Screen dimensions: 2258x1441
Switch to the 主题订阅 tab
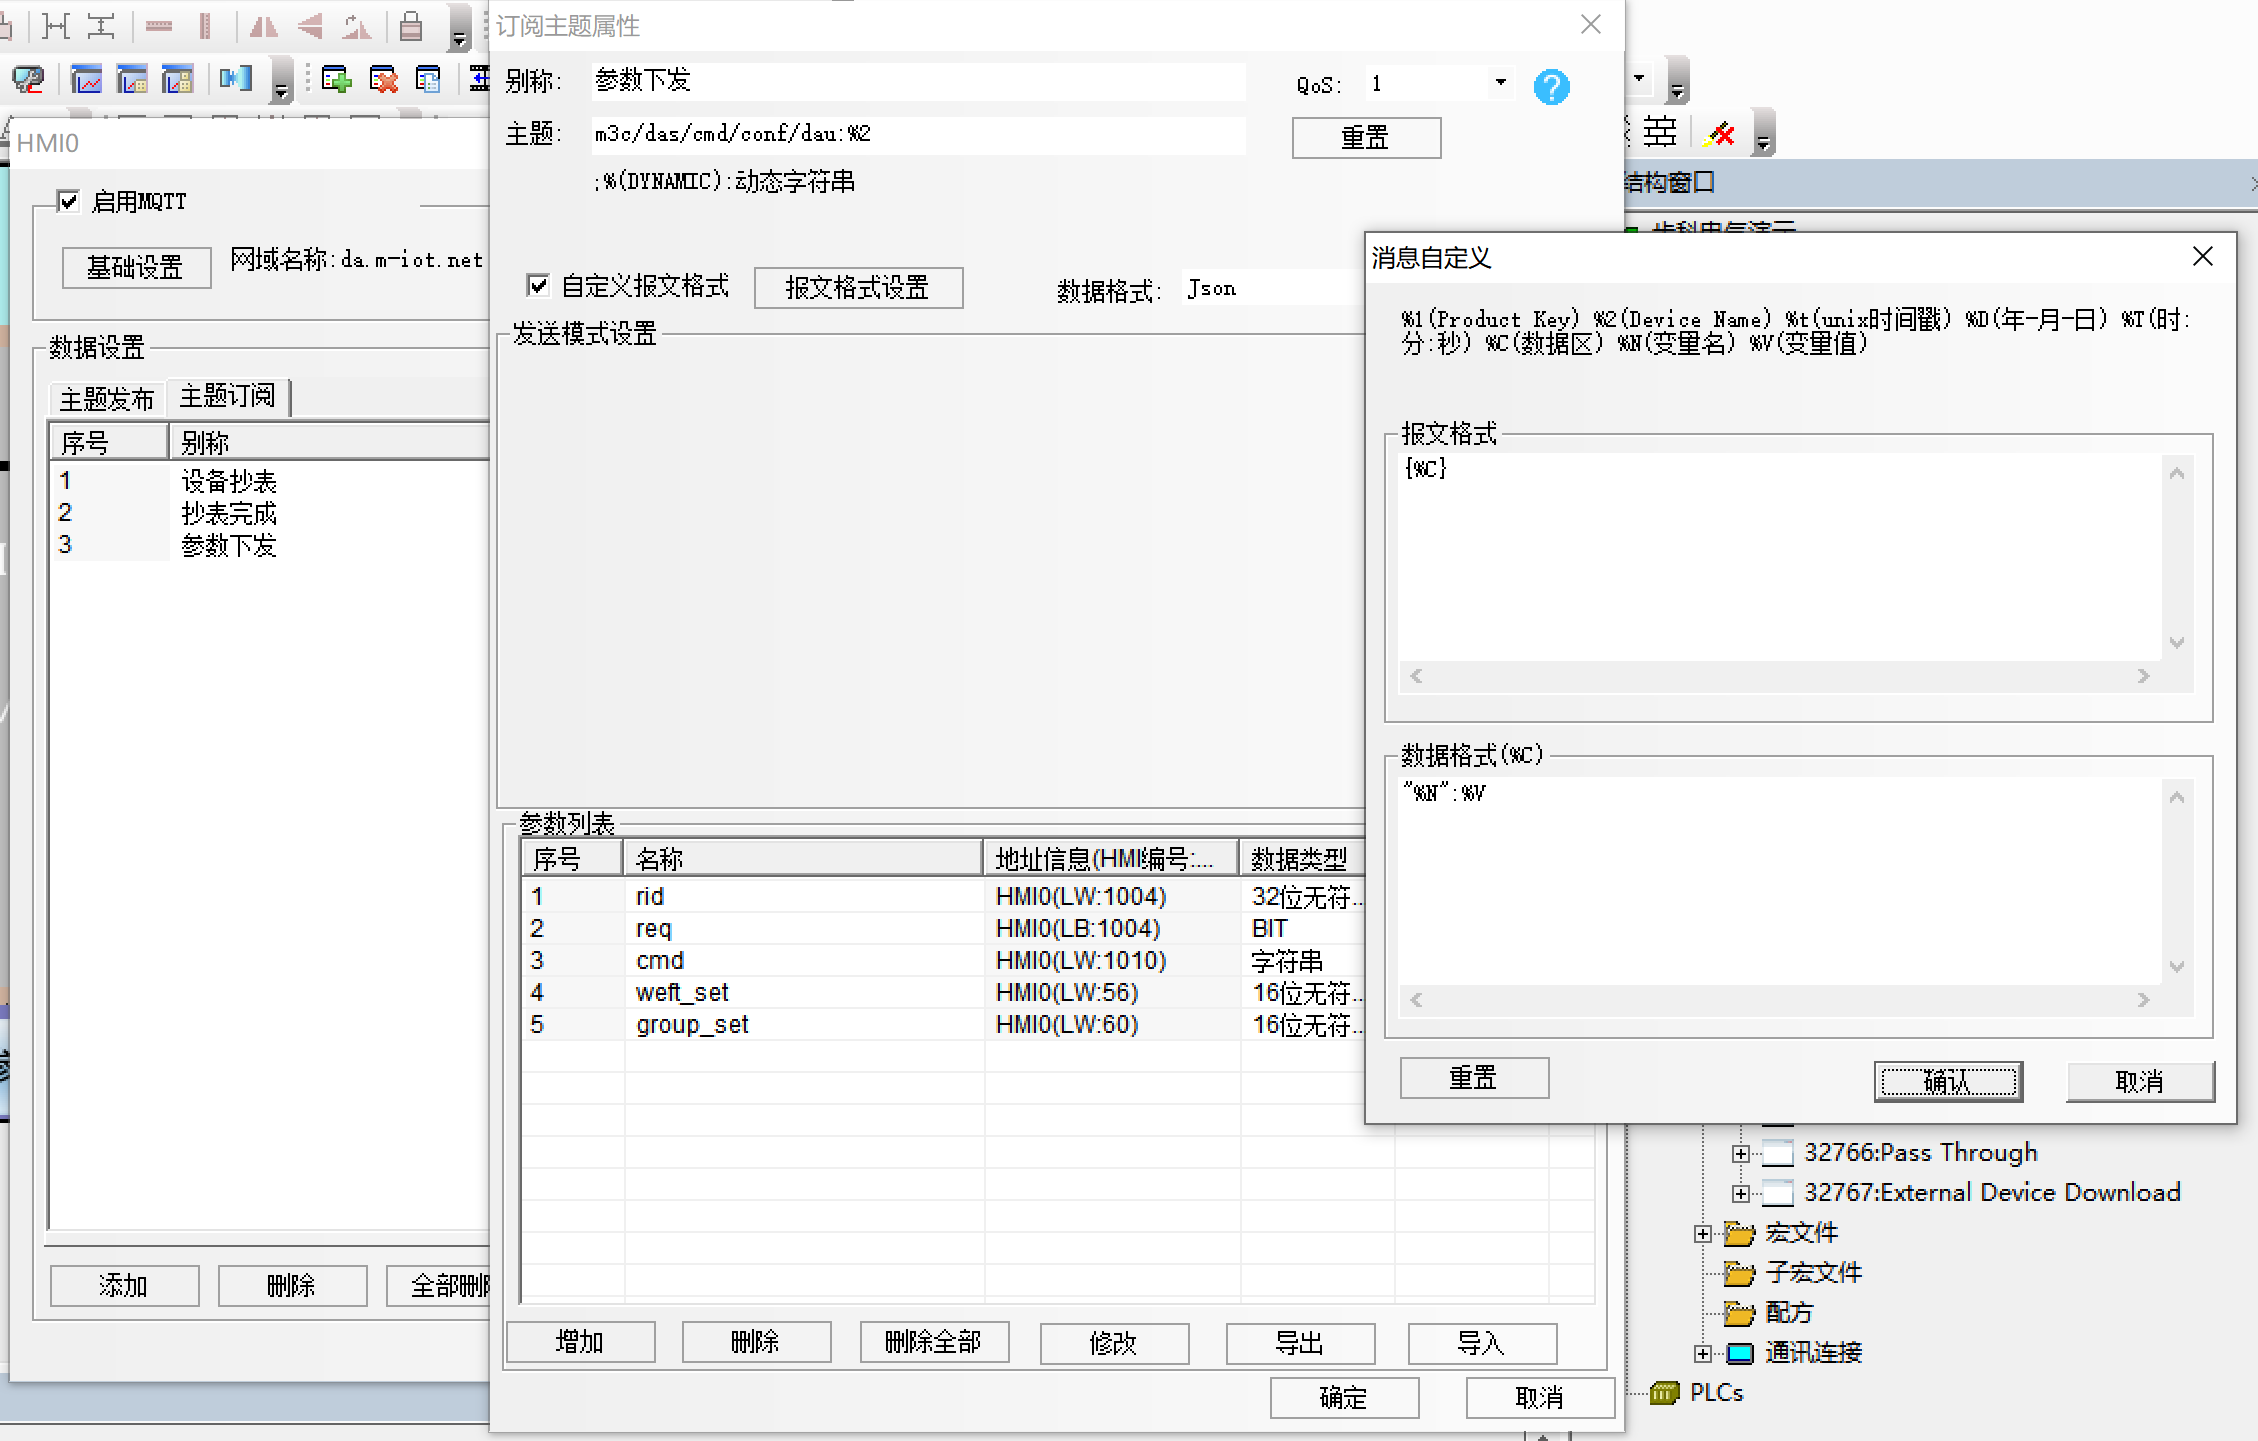click(227, 396)
